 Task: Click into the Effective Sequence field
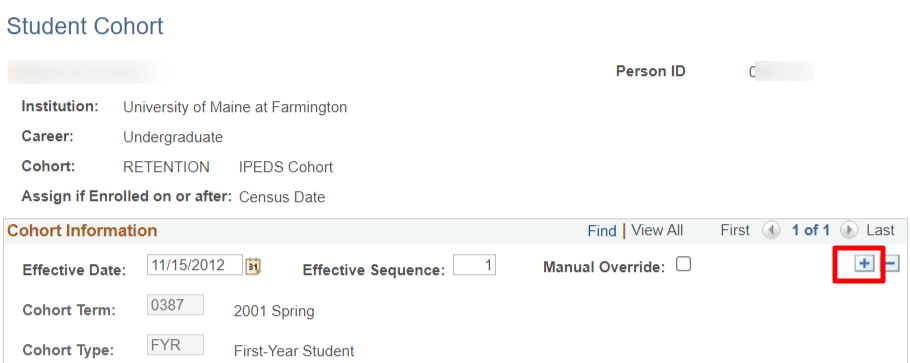(x=474, y=265)
